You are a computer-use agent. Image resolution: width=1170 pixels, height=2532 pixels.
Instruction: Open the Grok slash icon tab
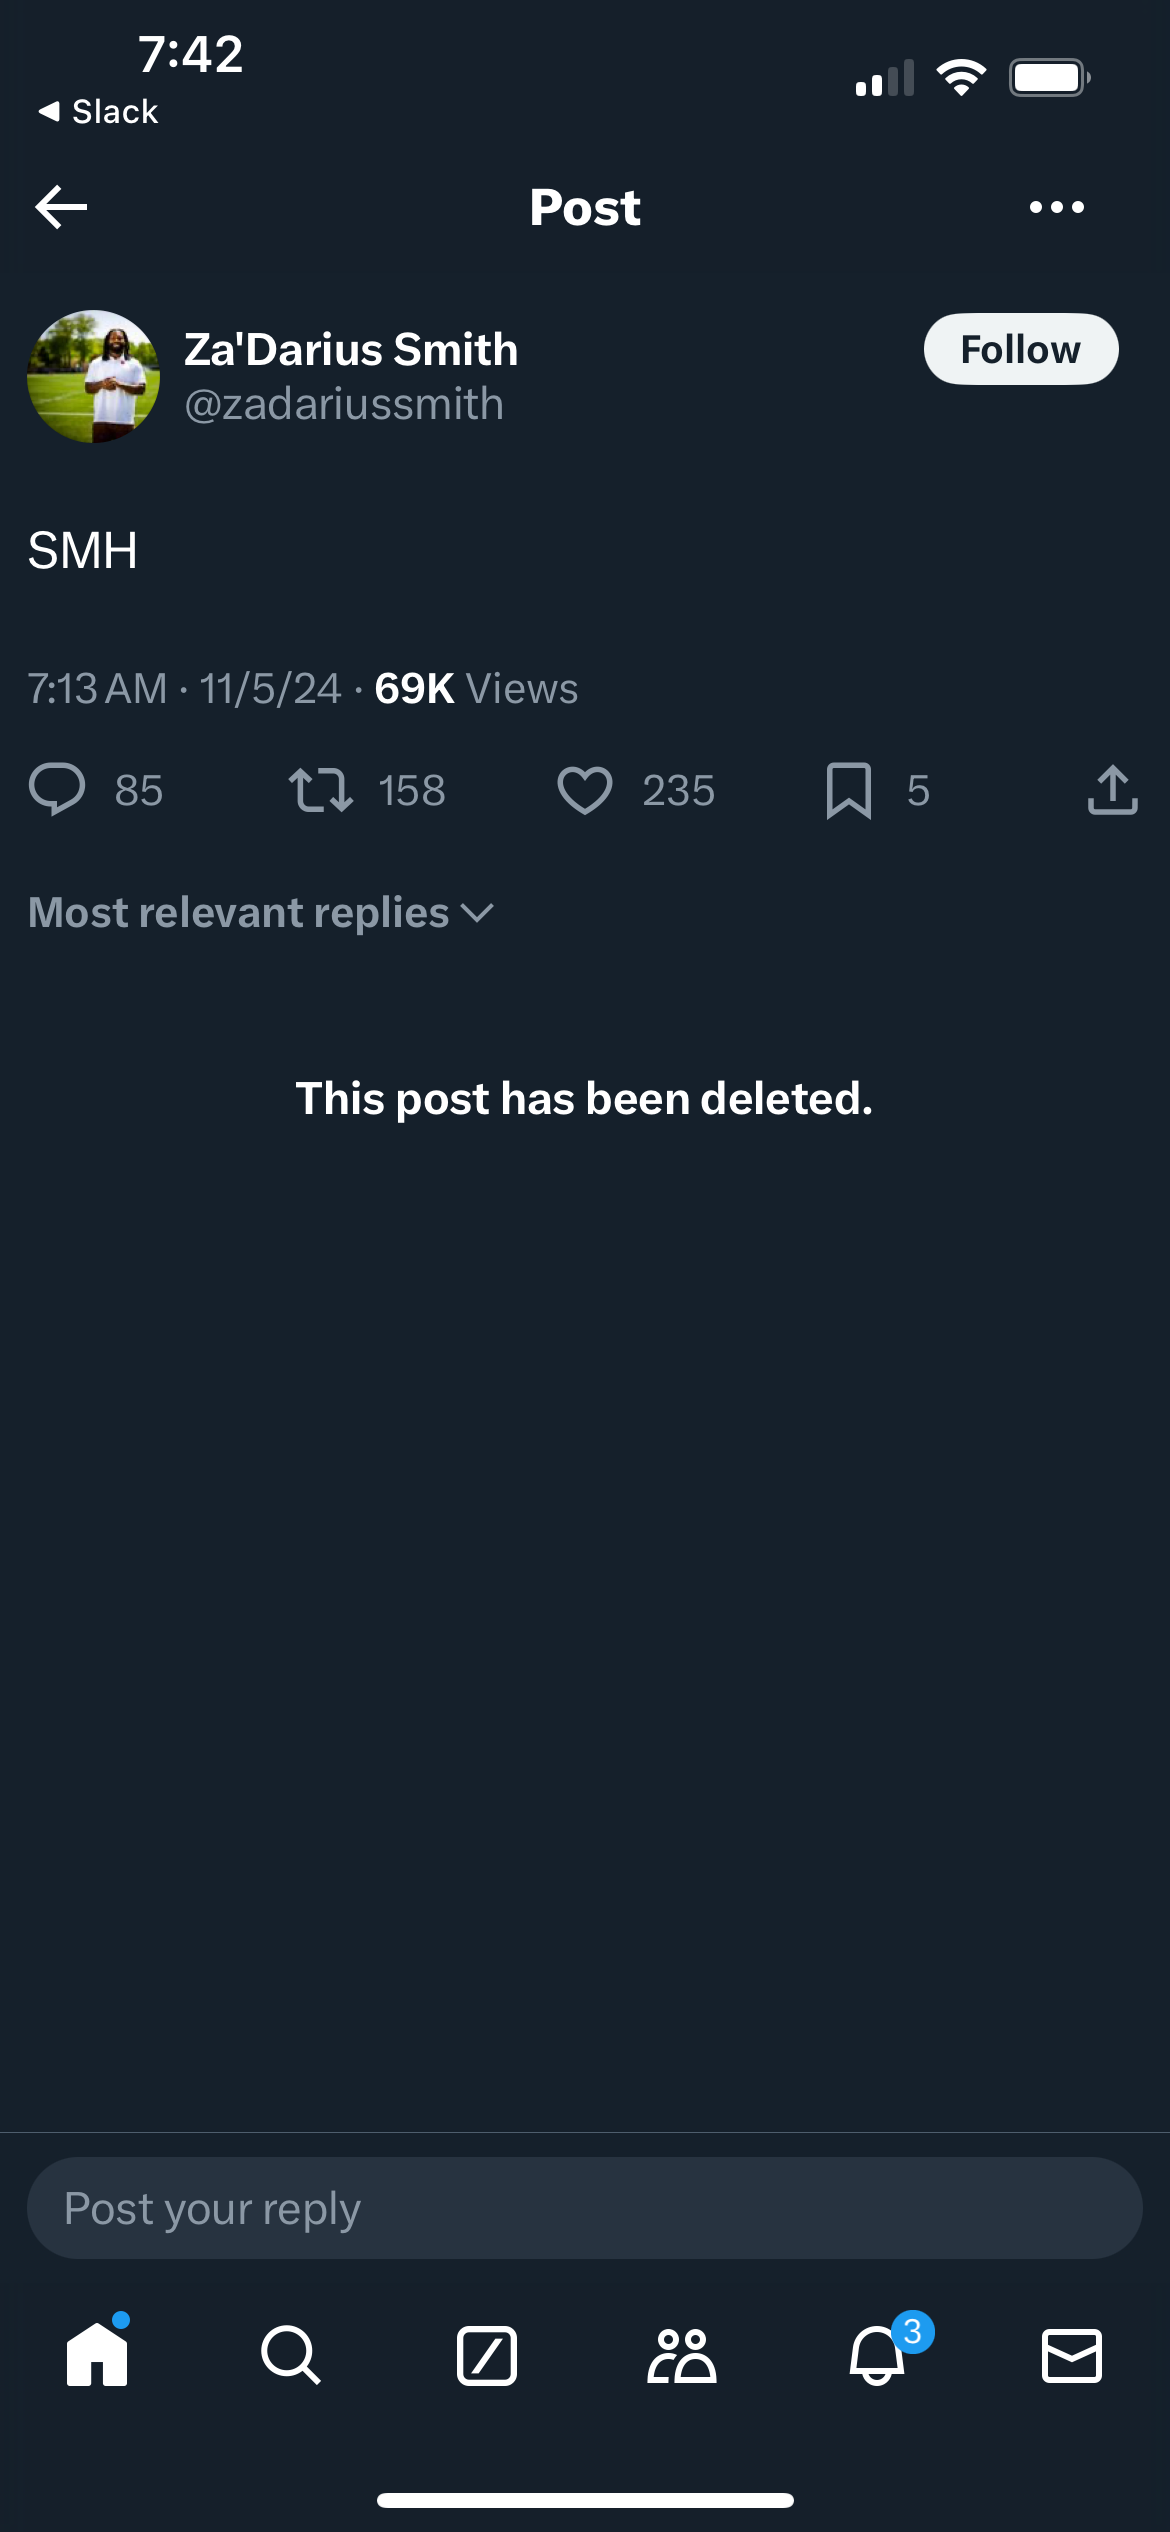(x=487, y=2355)
